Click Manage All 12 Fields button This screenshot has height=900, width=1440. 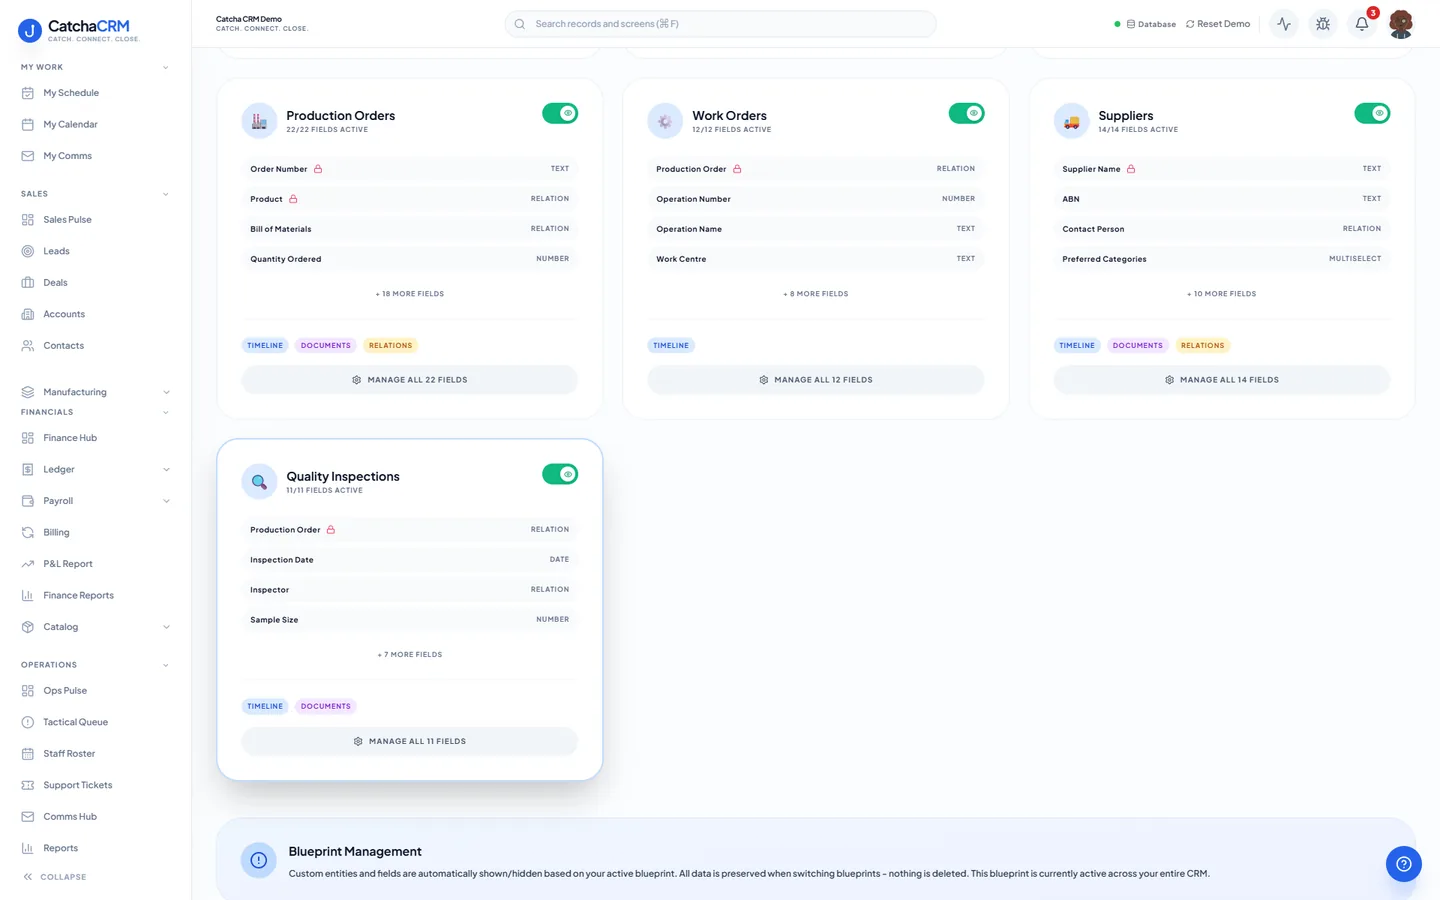816,380
